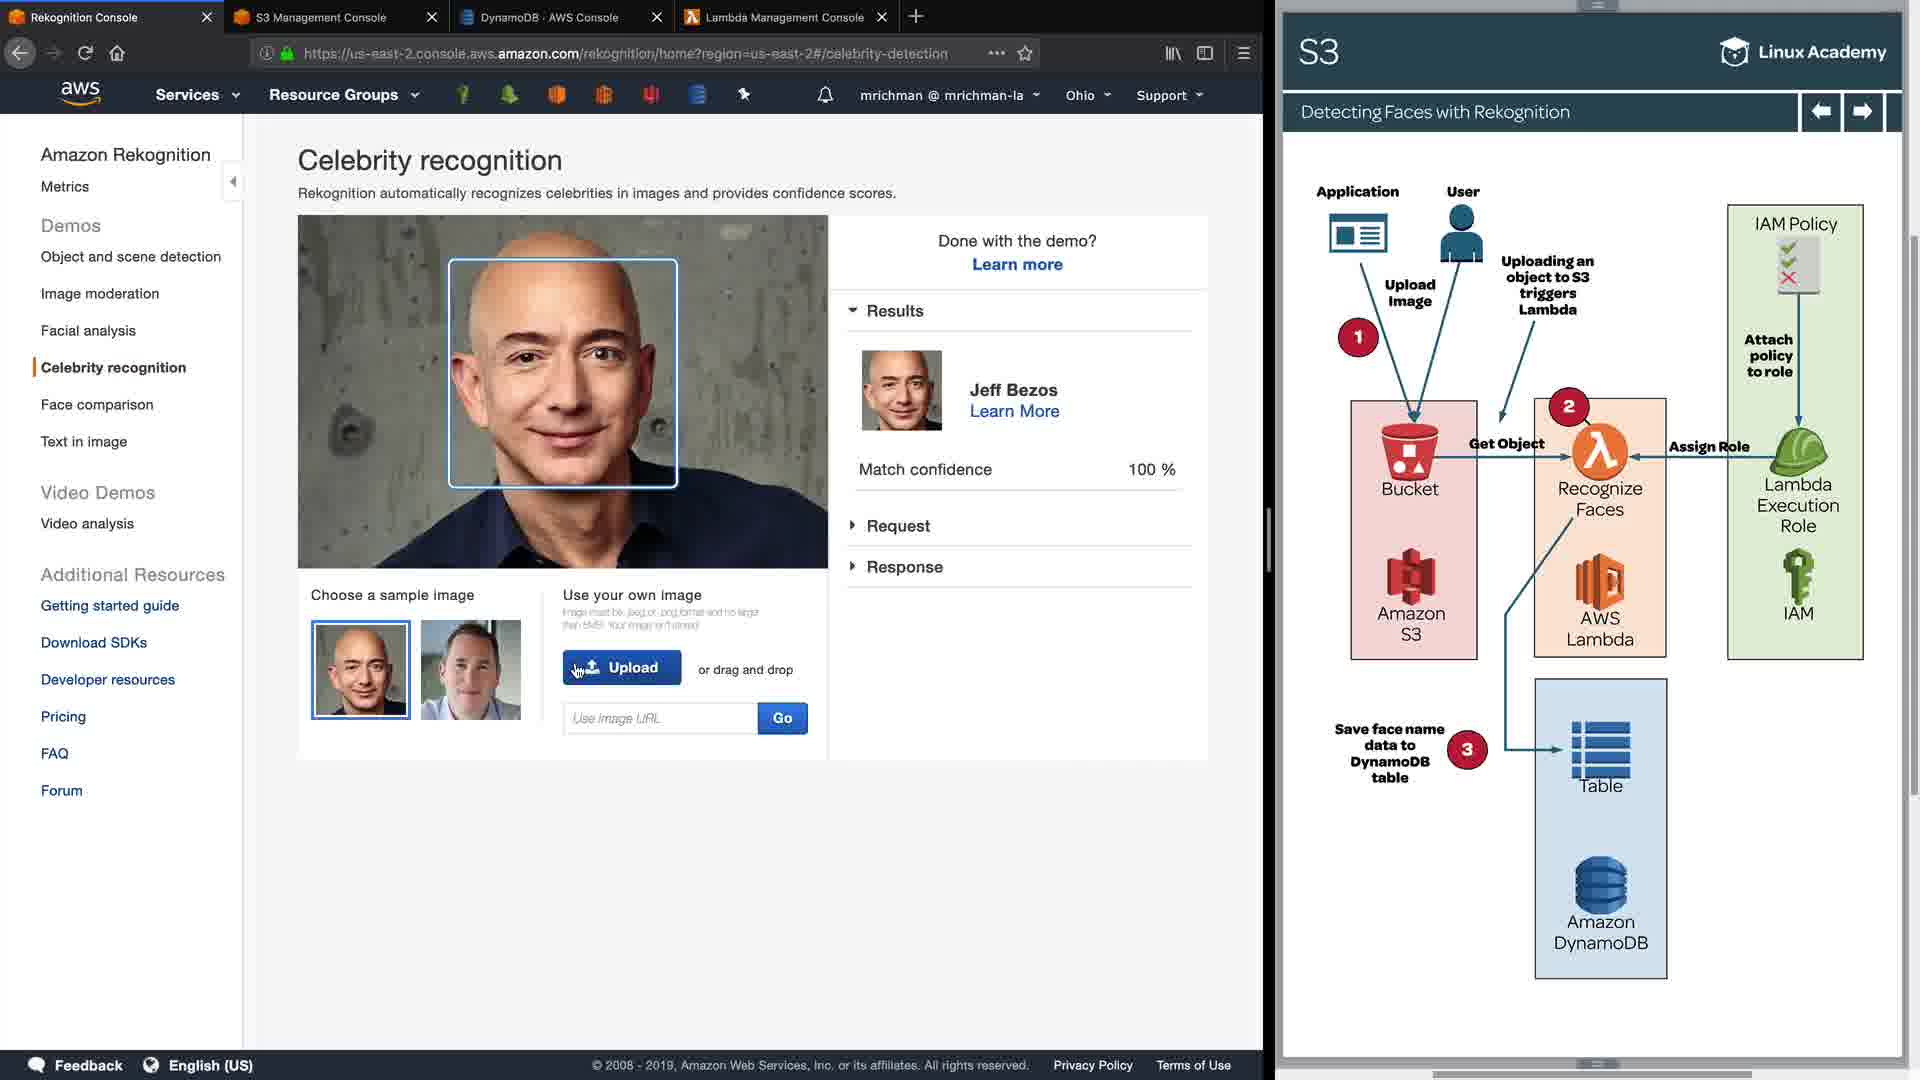The height and width of the screenshot is (1080, 1920).
Task: Open the browser hamburger menu
Action: coord(1244,53)
